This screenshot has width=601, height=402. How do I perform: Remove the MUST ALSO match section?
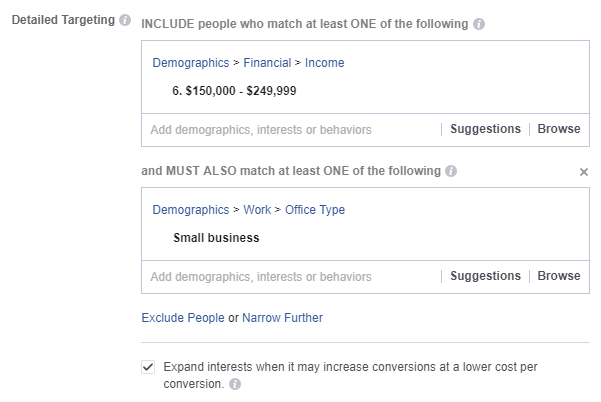coord(584,172)
